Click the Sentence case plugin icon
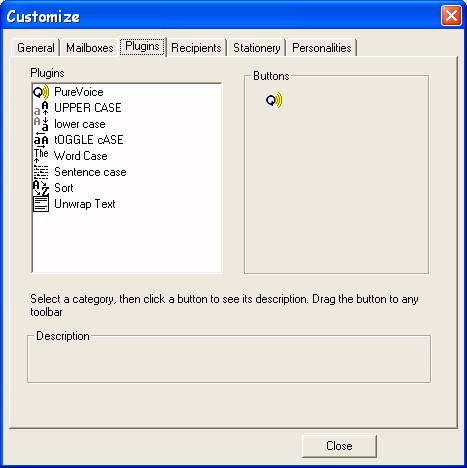 click(41, 172)
